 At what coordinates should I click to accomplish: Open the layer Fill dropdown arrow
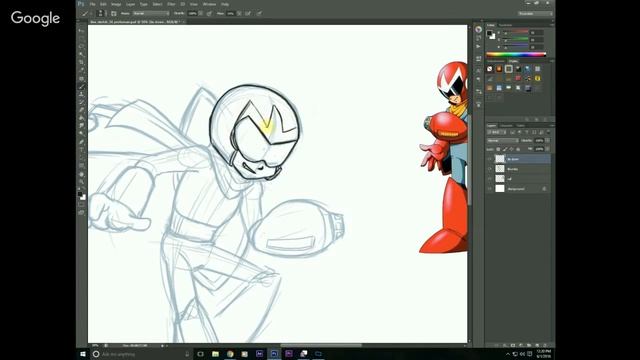click(547, 149)
